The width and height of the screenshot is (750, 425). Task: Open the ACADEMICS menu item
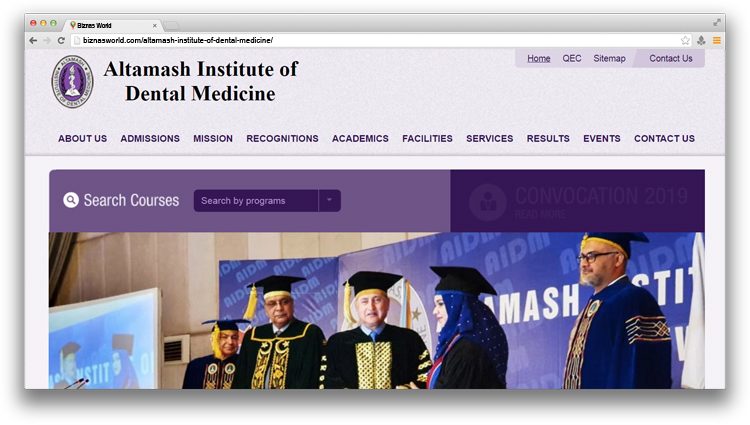[360, 139]
